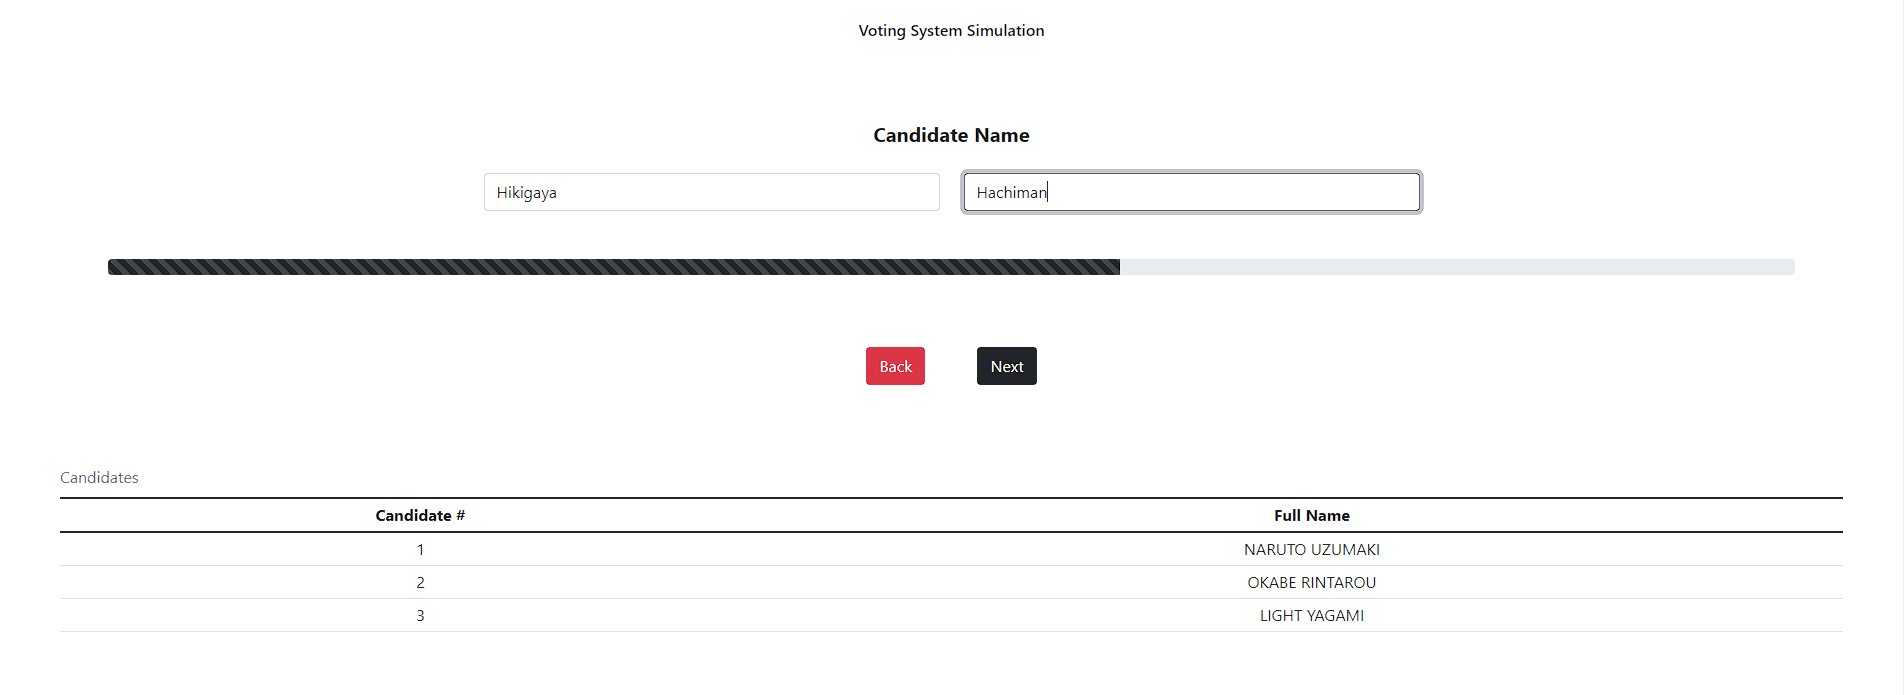Image resolution: width=1904 pixels, height=695 pixels.
Task: Click the Candidates table caption
Action: [x=99, y=478]
